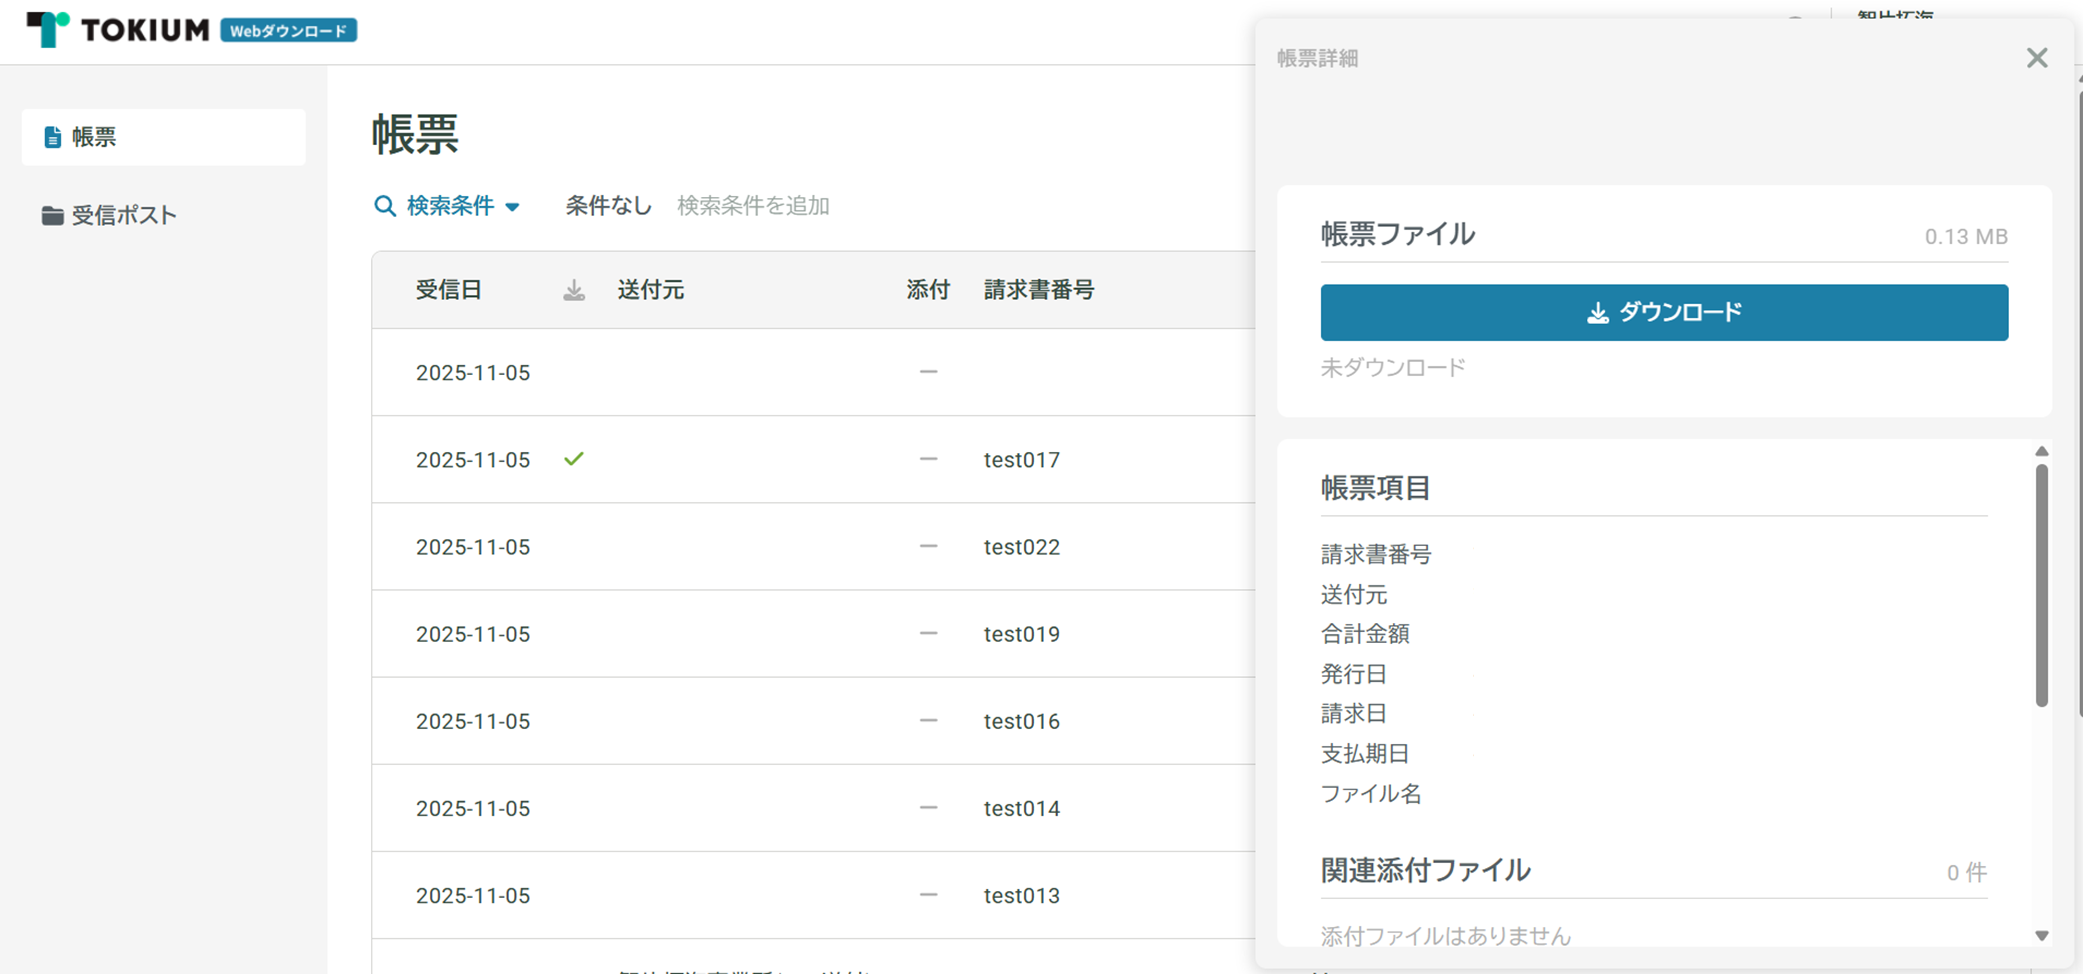Viewport: 2083px width, 974px height.
Task: Click the download column header icon
Action: (x=574, y=290)
